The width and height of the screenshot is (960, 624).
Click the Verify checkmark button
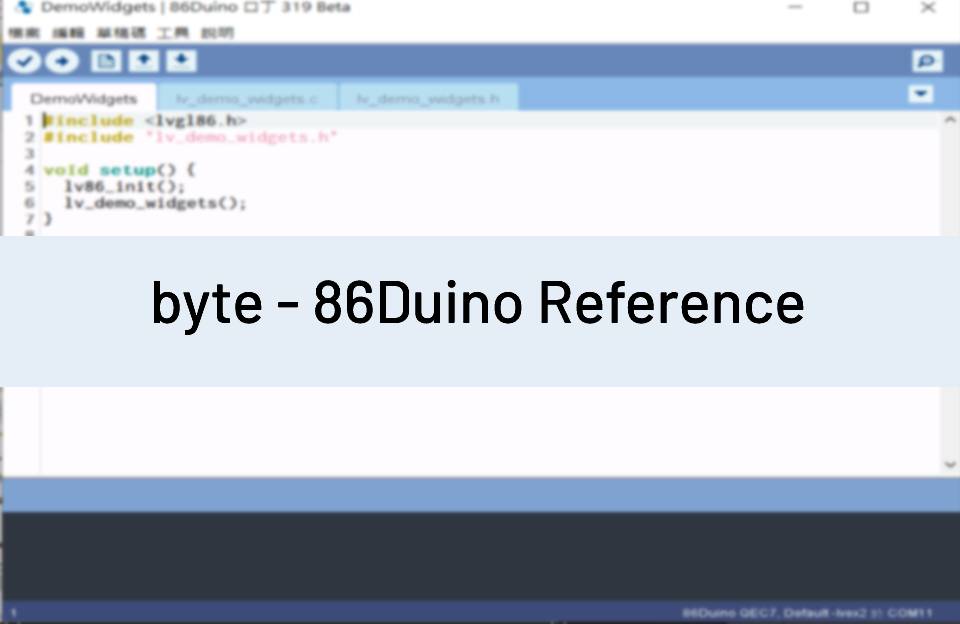click(x=24, y=61)
